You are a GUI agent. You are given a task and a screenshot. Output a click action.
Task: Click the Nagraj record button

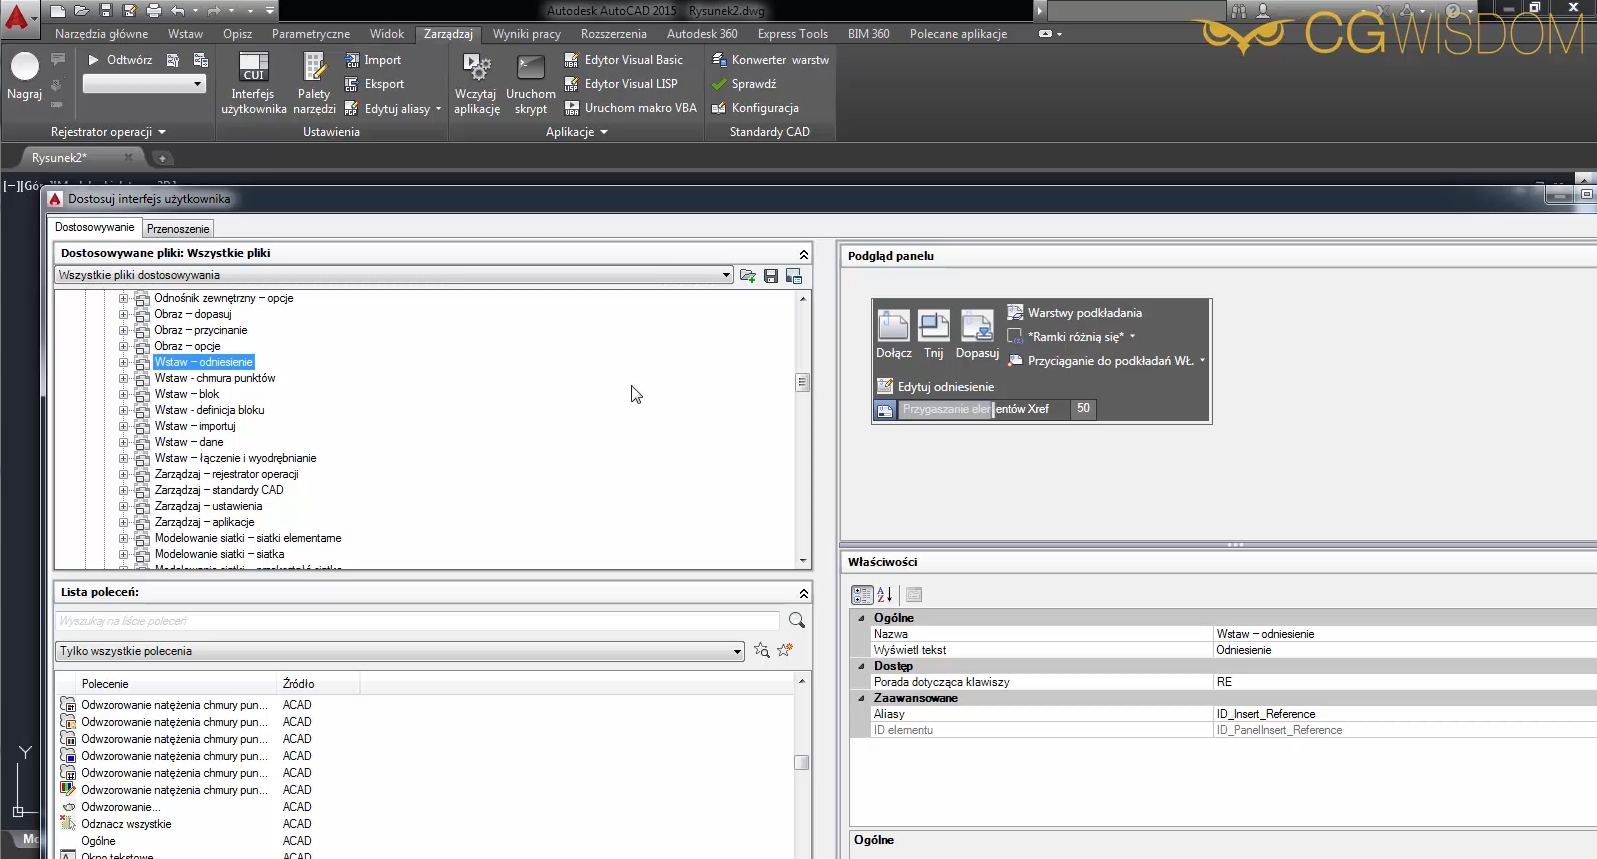pos(24,68)
